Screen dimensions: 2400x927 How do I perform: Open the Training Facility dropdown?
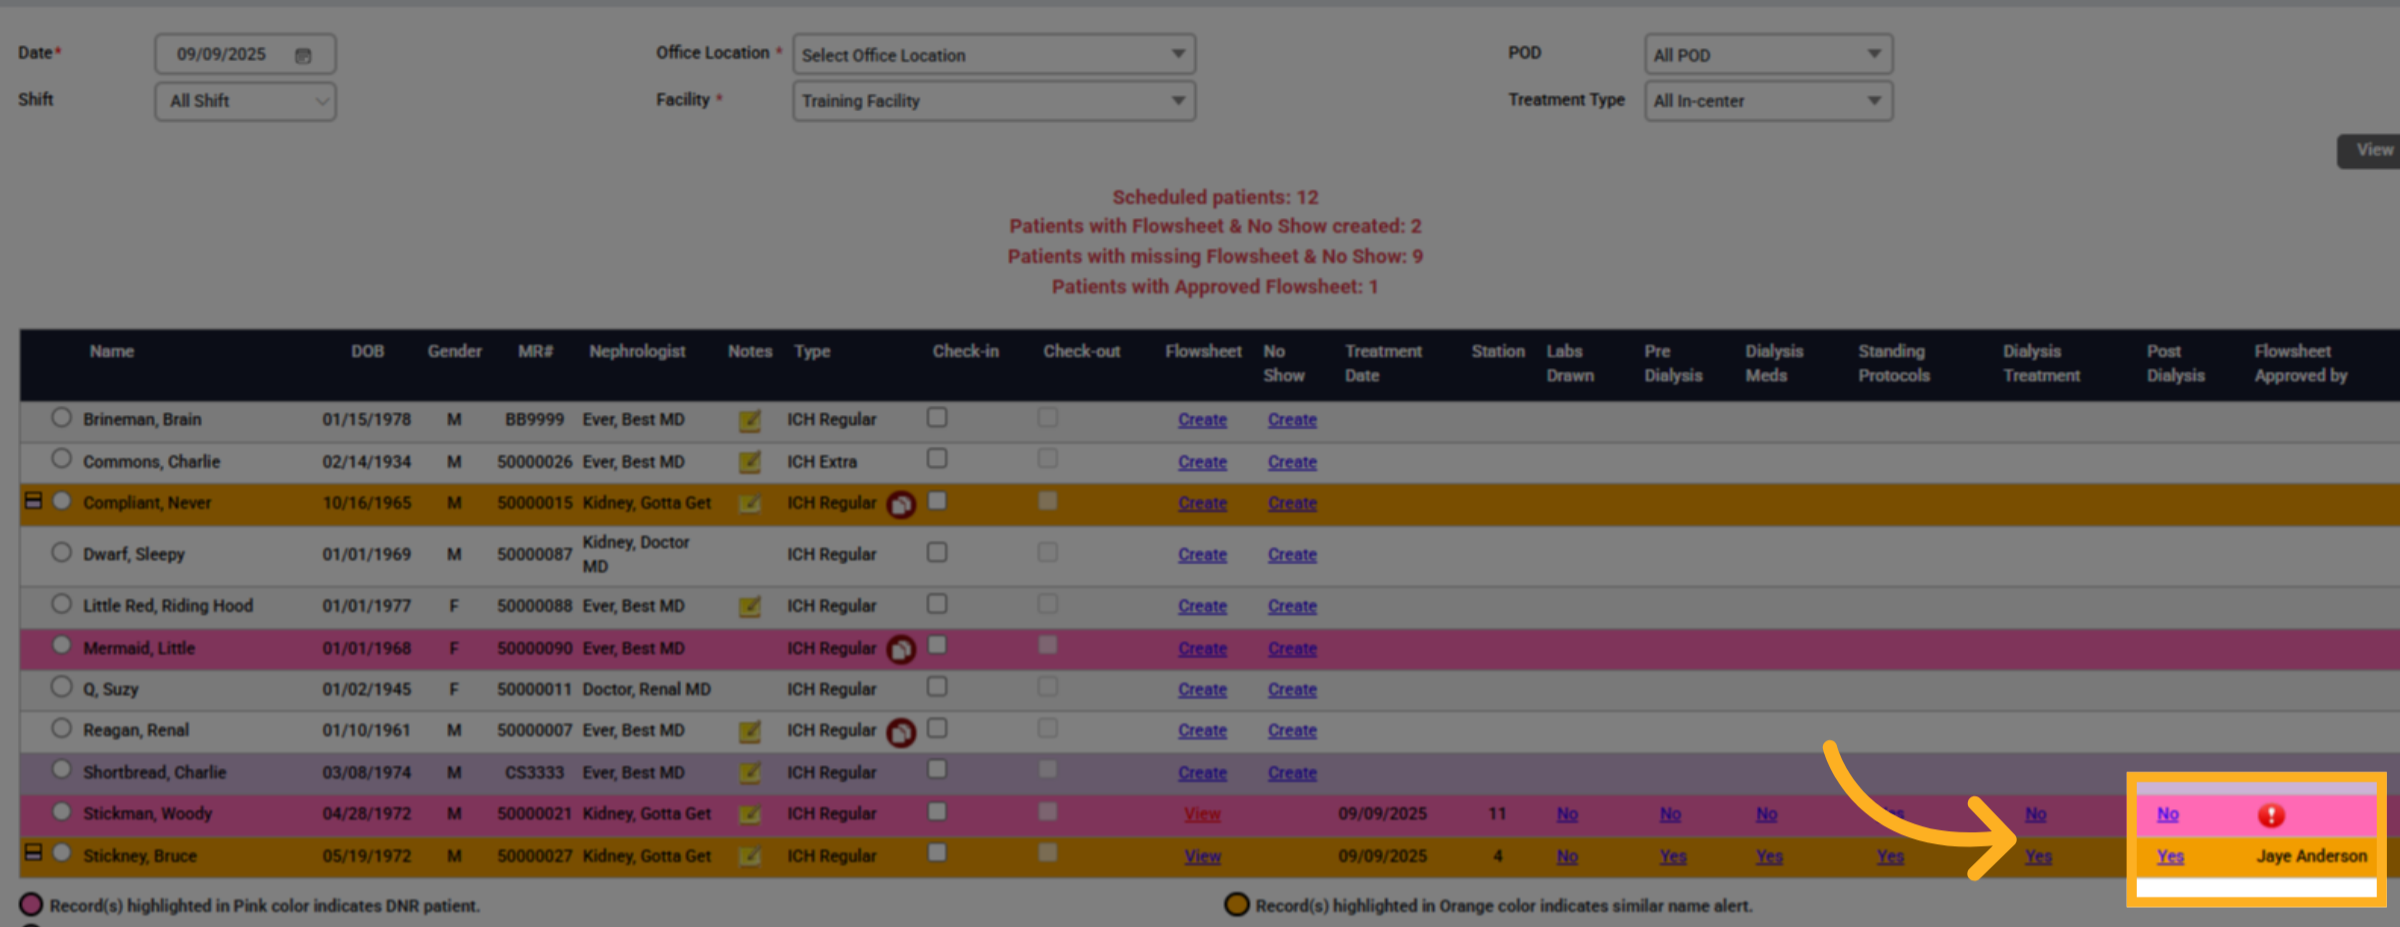(x=994, y=101)
